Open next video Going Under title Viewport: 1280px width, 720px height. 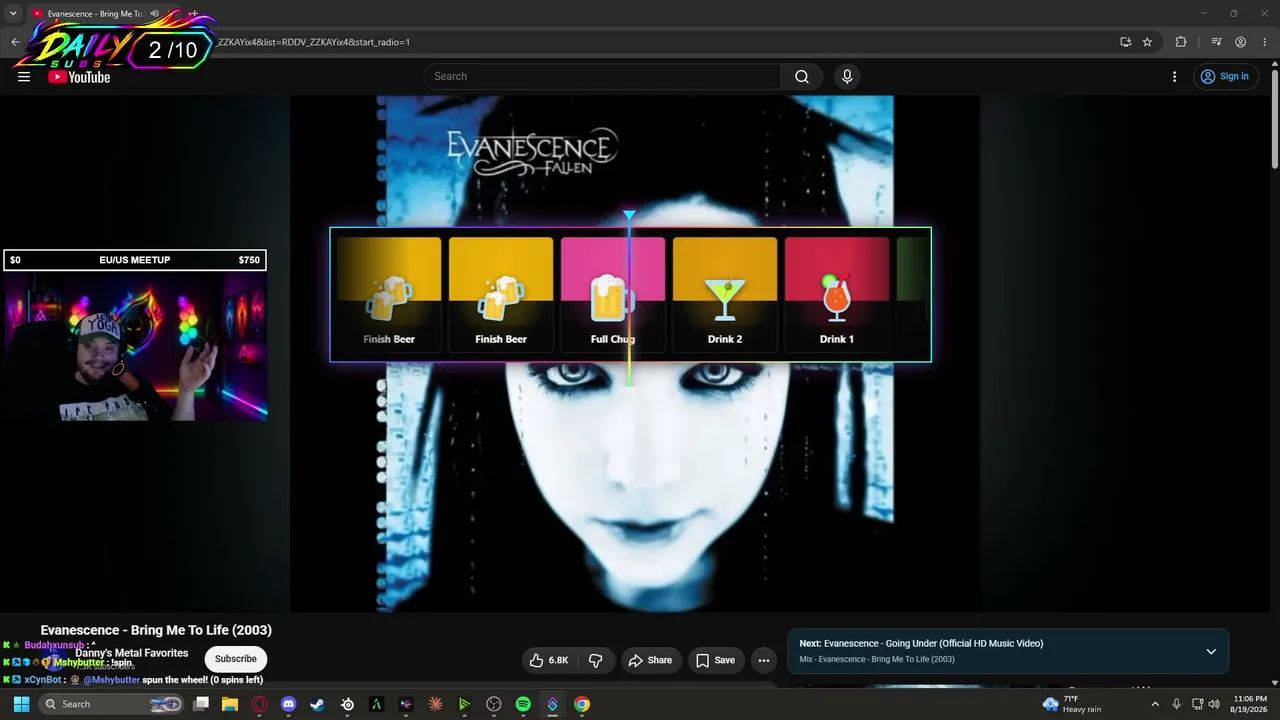933,644
